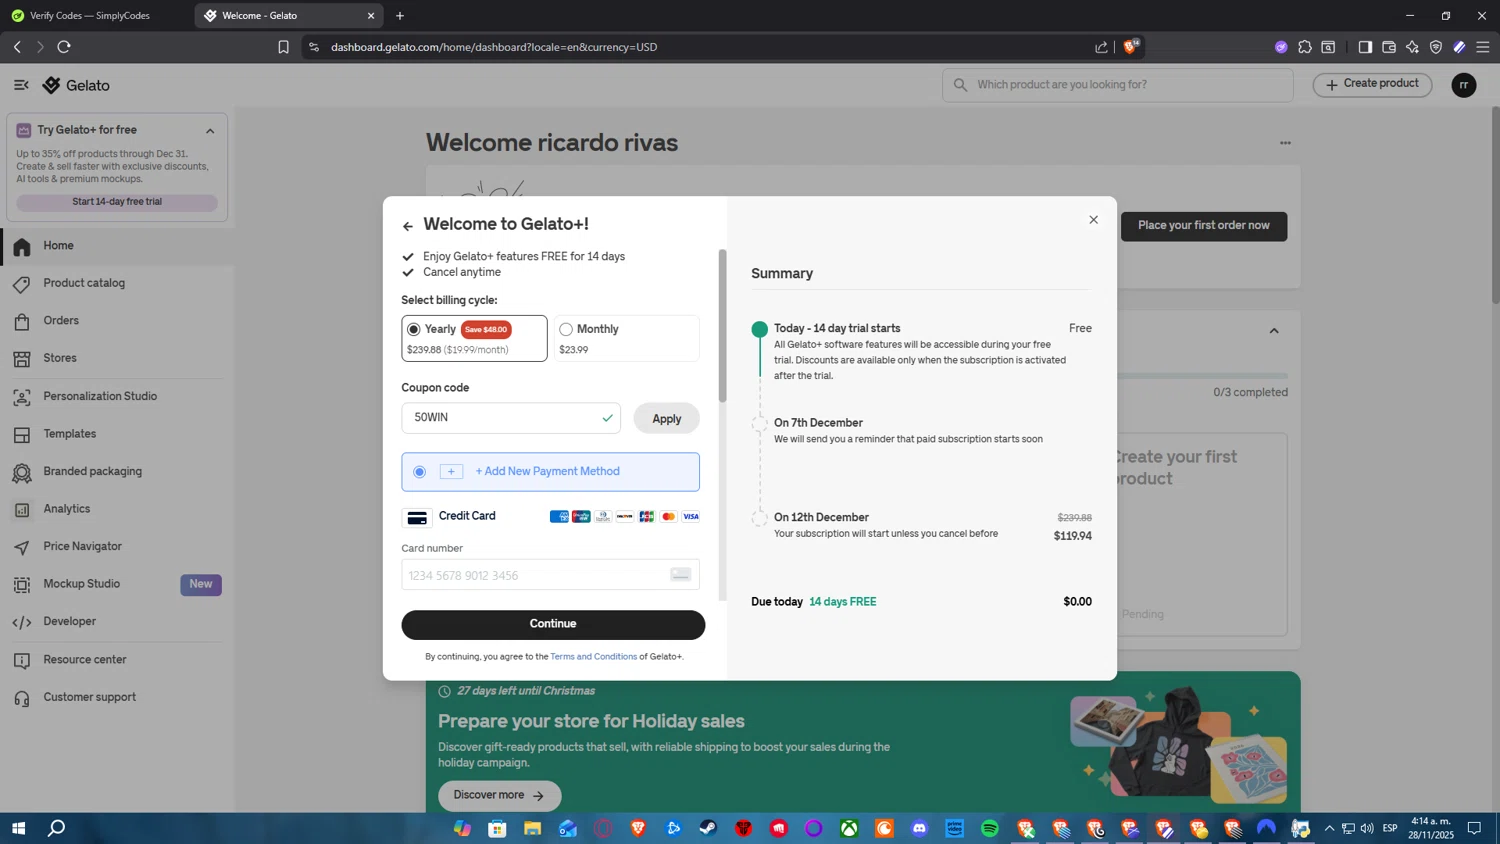This screenshot has width=1500, height=844.
Task: Apply the coupon code
Action: click(x=666, y=419)
